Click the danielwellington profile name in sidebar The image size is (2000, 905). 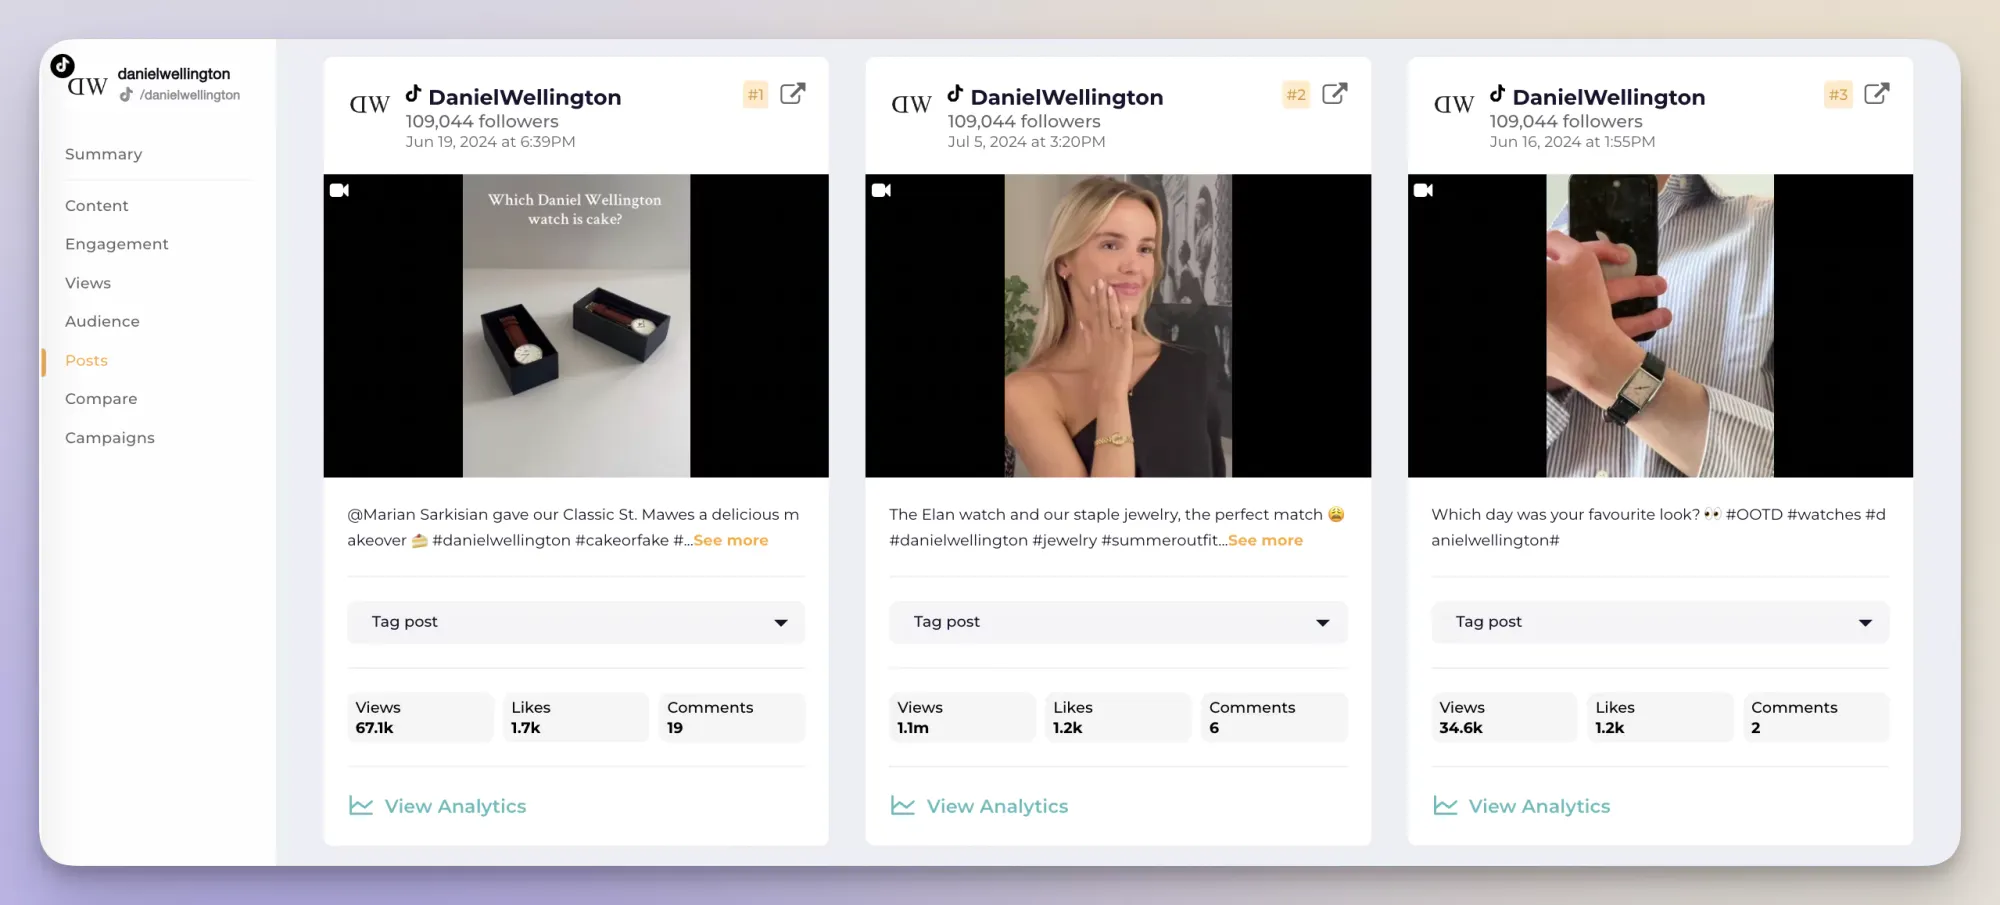[174, 74]
